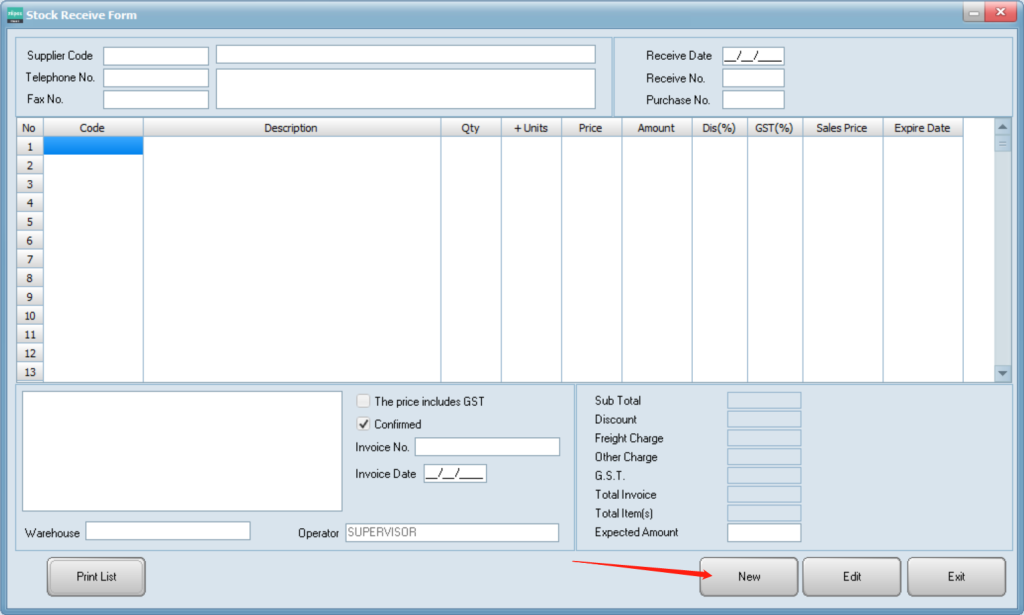Click the Expected Amount field

coord(764,533)
